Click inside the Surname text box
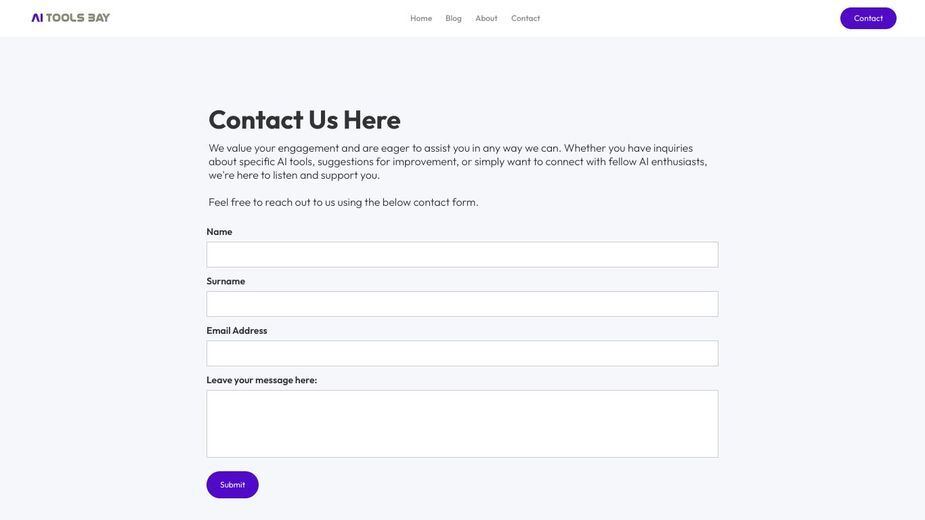Screen dimensions: 925x520 462,304
